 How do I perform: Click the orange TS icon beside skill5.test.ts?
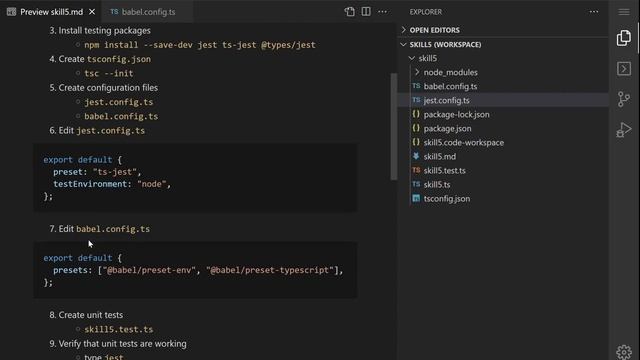416,170
